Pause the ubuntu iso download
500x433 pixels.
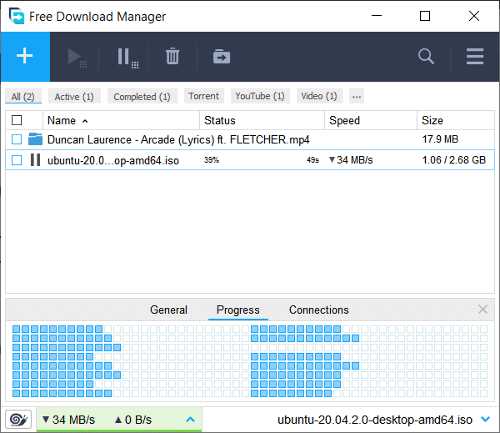pyautogui.click(x=35, y=160)
